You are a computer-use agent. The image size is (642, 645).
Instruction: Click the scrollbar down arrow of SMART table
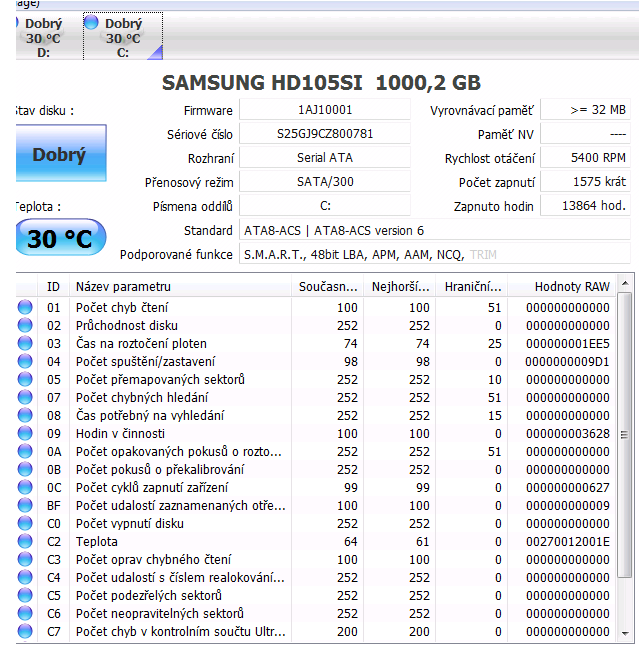pos(625,633)
